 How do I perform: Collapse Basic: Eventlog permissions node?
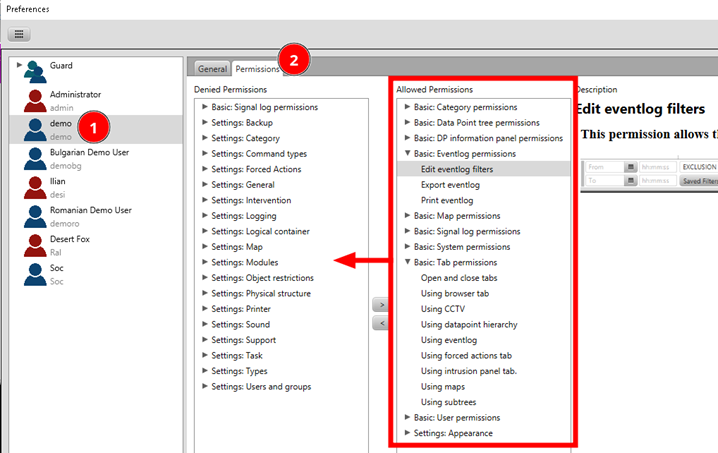pyautogui.click(x=407, y=154)
